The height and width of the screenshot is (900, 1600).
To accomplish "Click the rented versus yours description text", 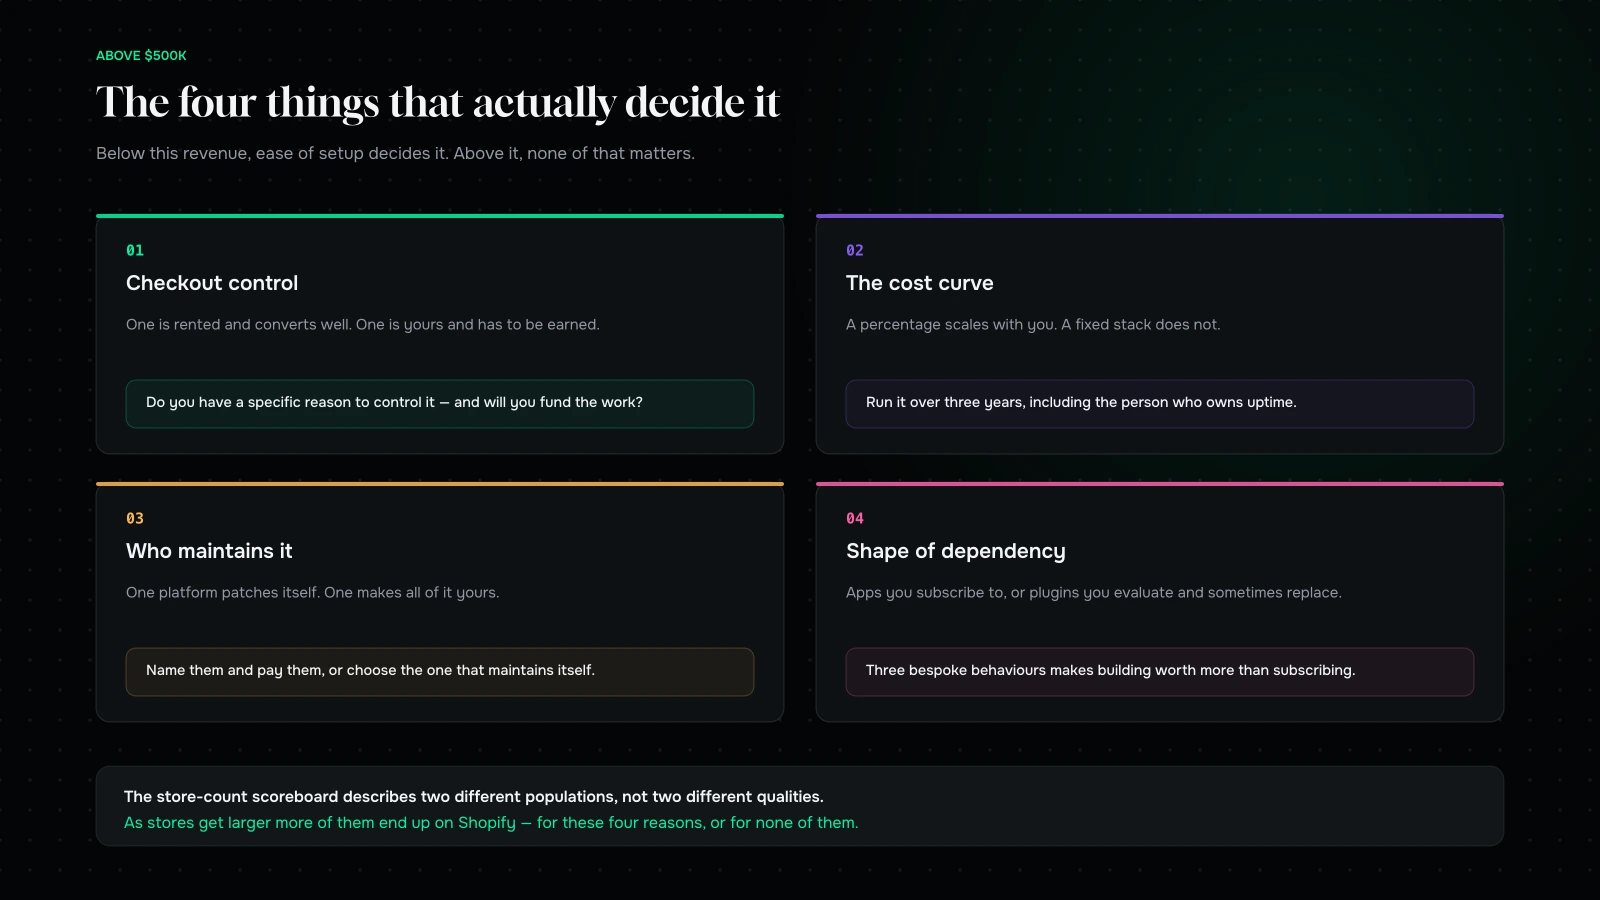I will point(363,325).
